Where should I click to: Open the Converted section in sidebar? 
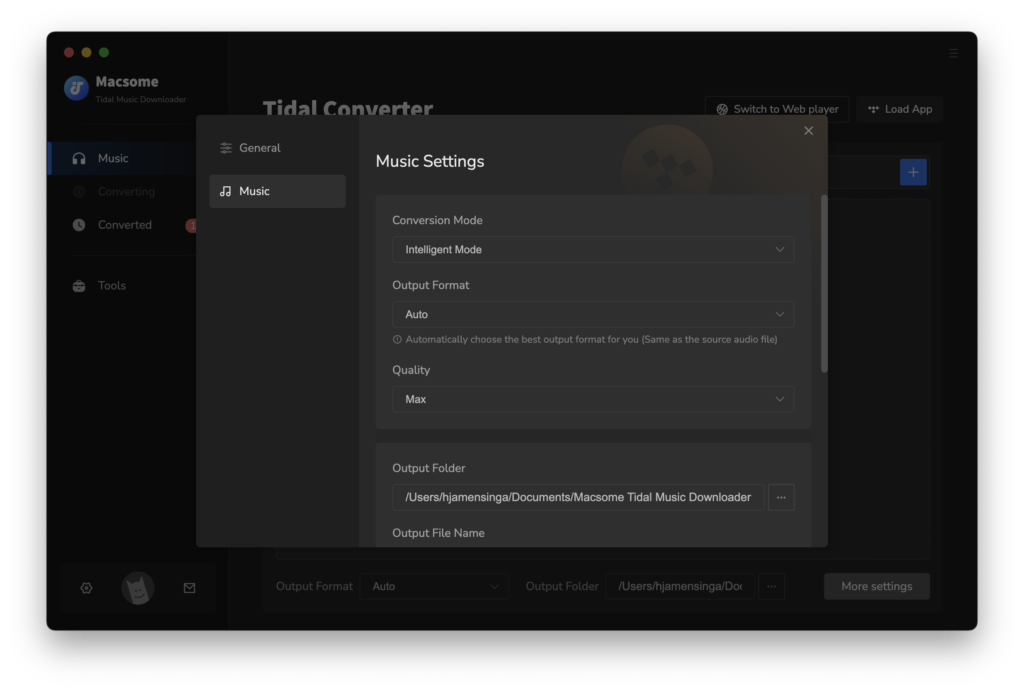click(x=121, y=225)
